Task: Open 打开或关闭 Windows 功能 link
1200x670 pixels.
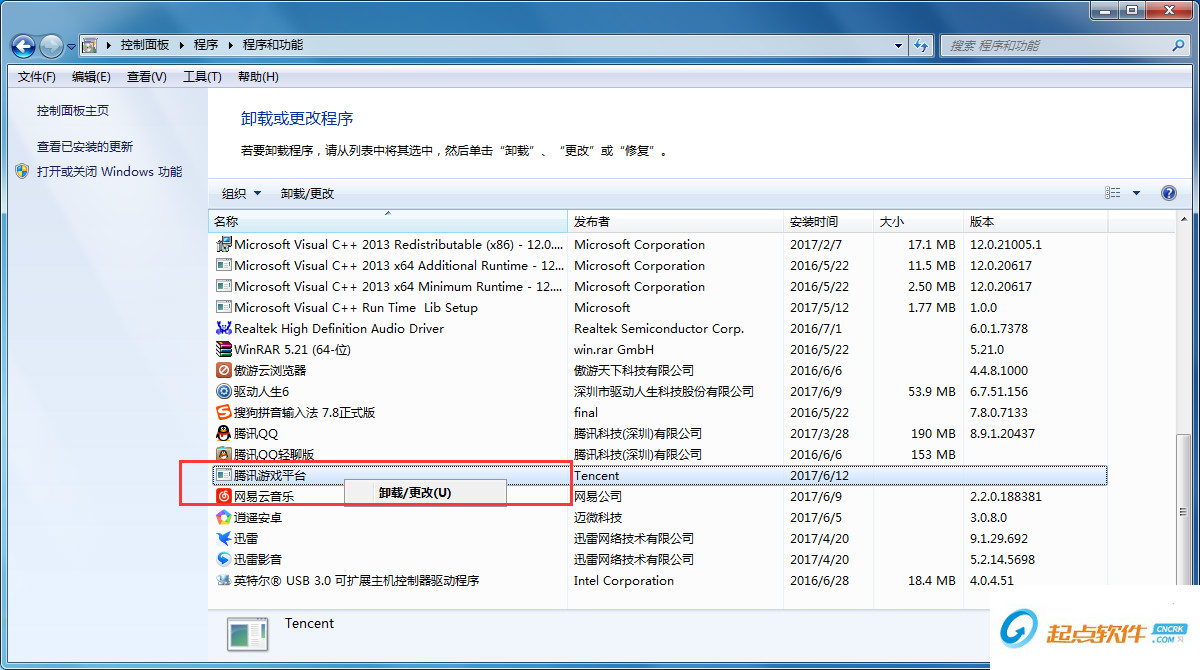Action: (x=110, y=172)
